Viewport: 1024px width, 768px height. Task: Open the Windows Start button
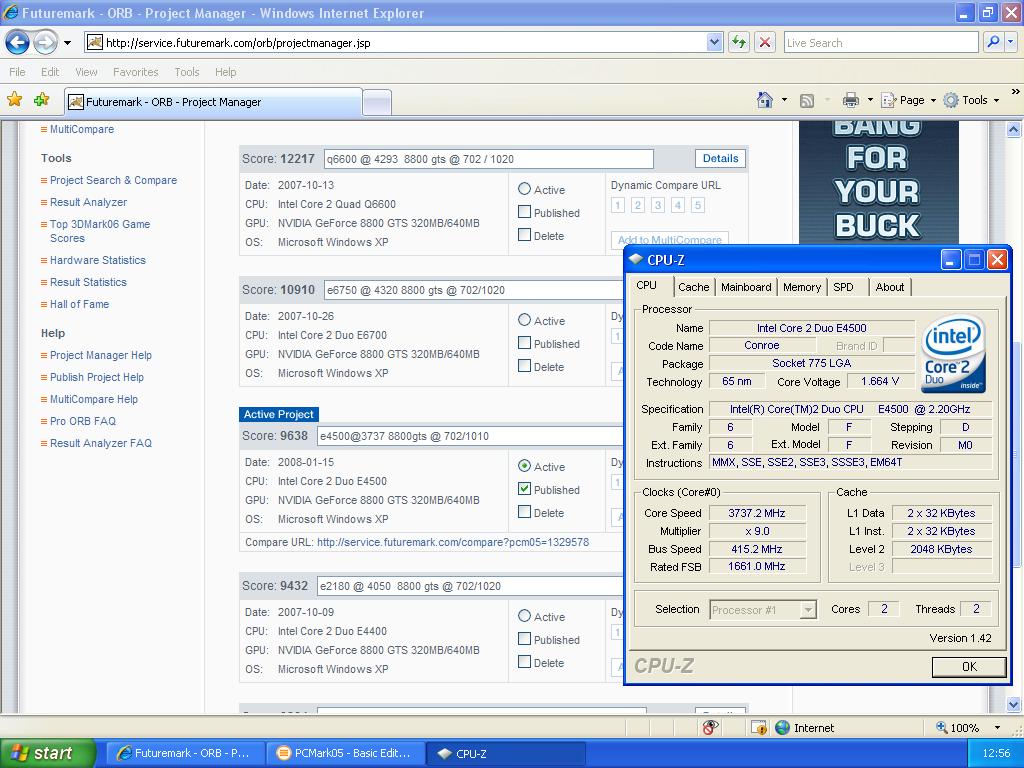pyautogui.click(x=48, y=753)
